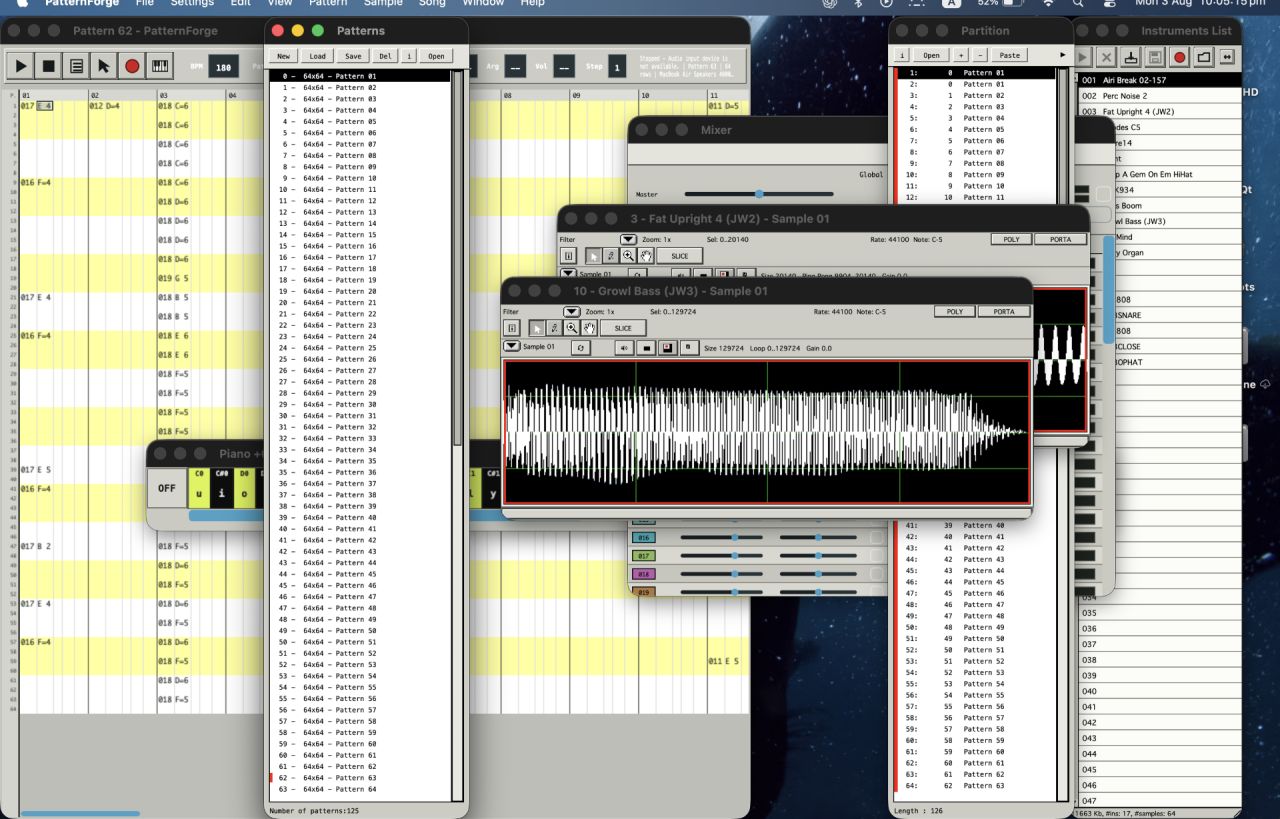Click the open folder icon in Instruments List
Viewport: 1280px width, 819px height.
point(1203,57)
